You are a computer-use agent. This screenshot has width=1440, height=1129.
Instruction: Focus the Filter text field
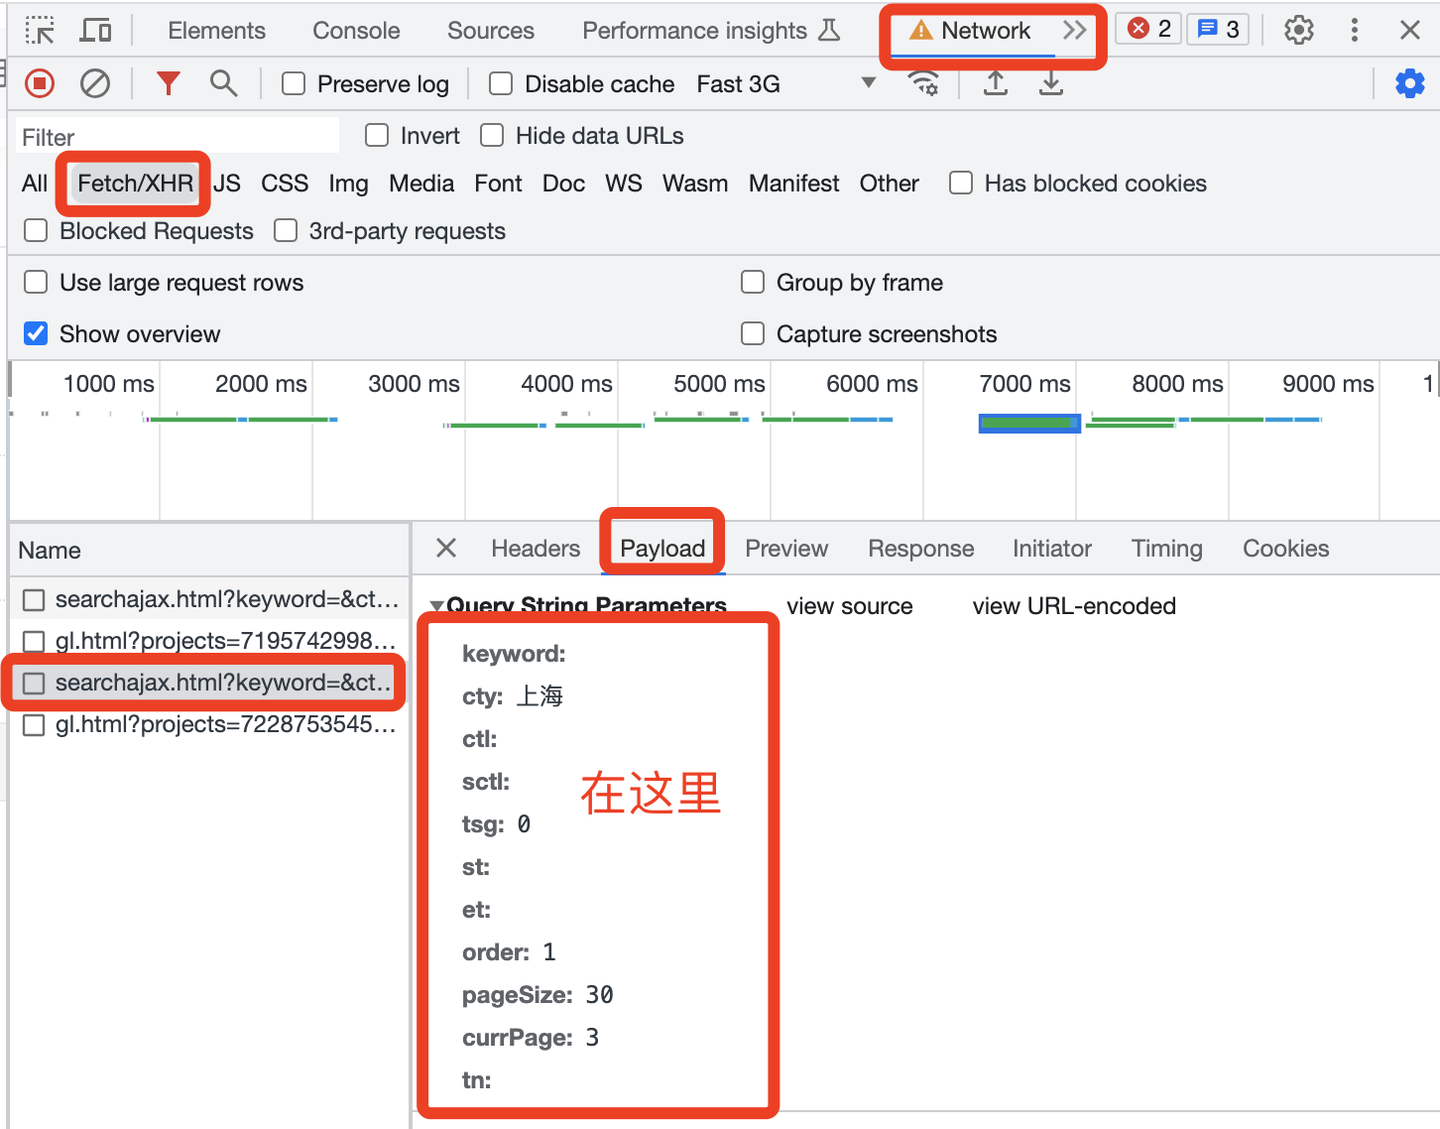tap(177, 136)
